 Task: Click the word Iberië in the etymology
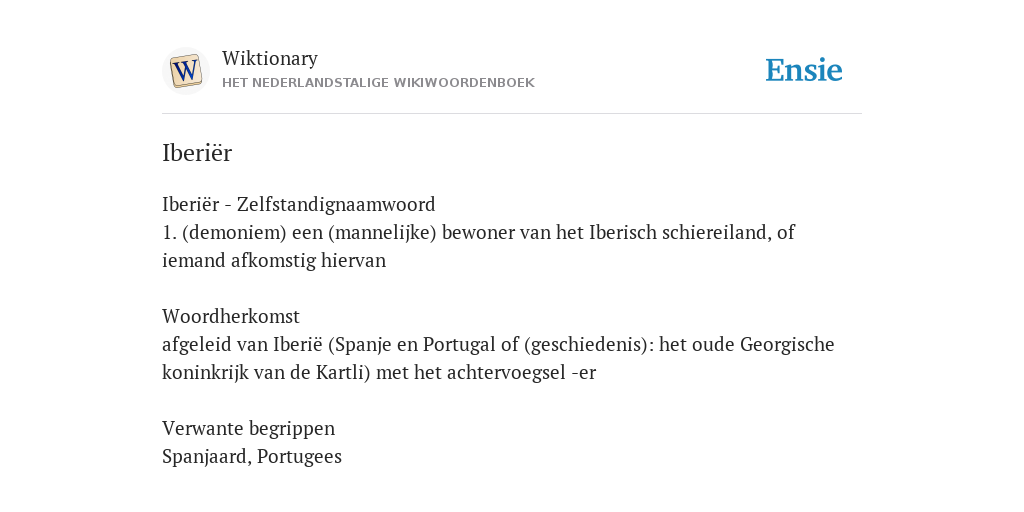pyautogui.click(x=298, y=344)
